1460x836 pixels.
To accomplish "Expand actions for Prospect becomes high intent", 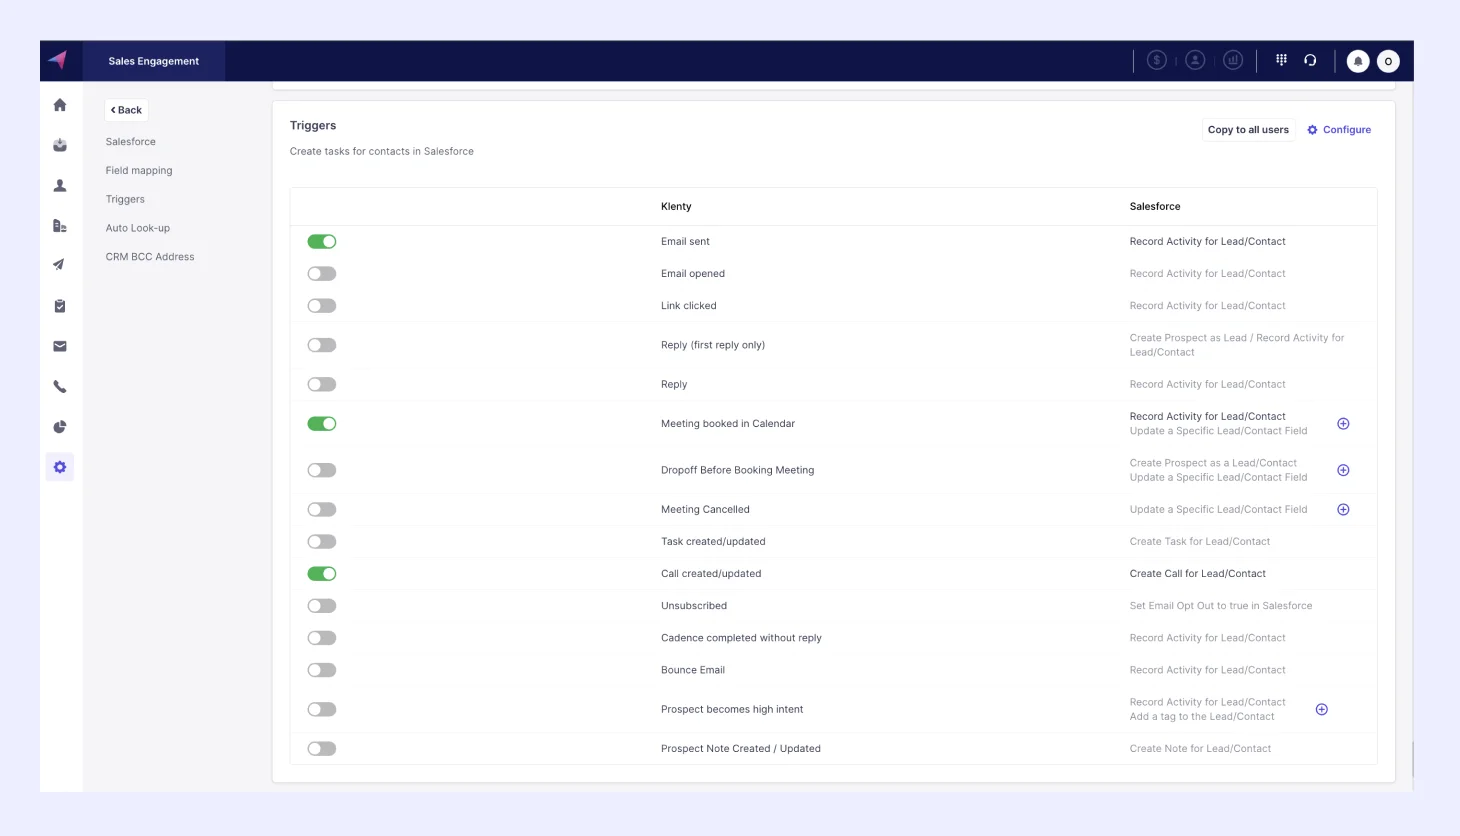I will (x=1321, y=708).
